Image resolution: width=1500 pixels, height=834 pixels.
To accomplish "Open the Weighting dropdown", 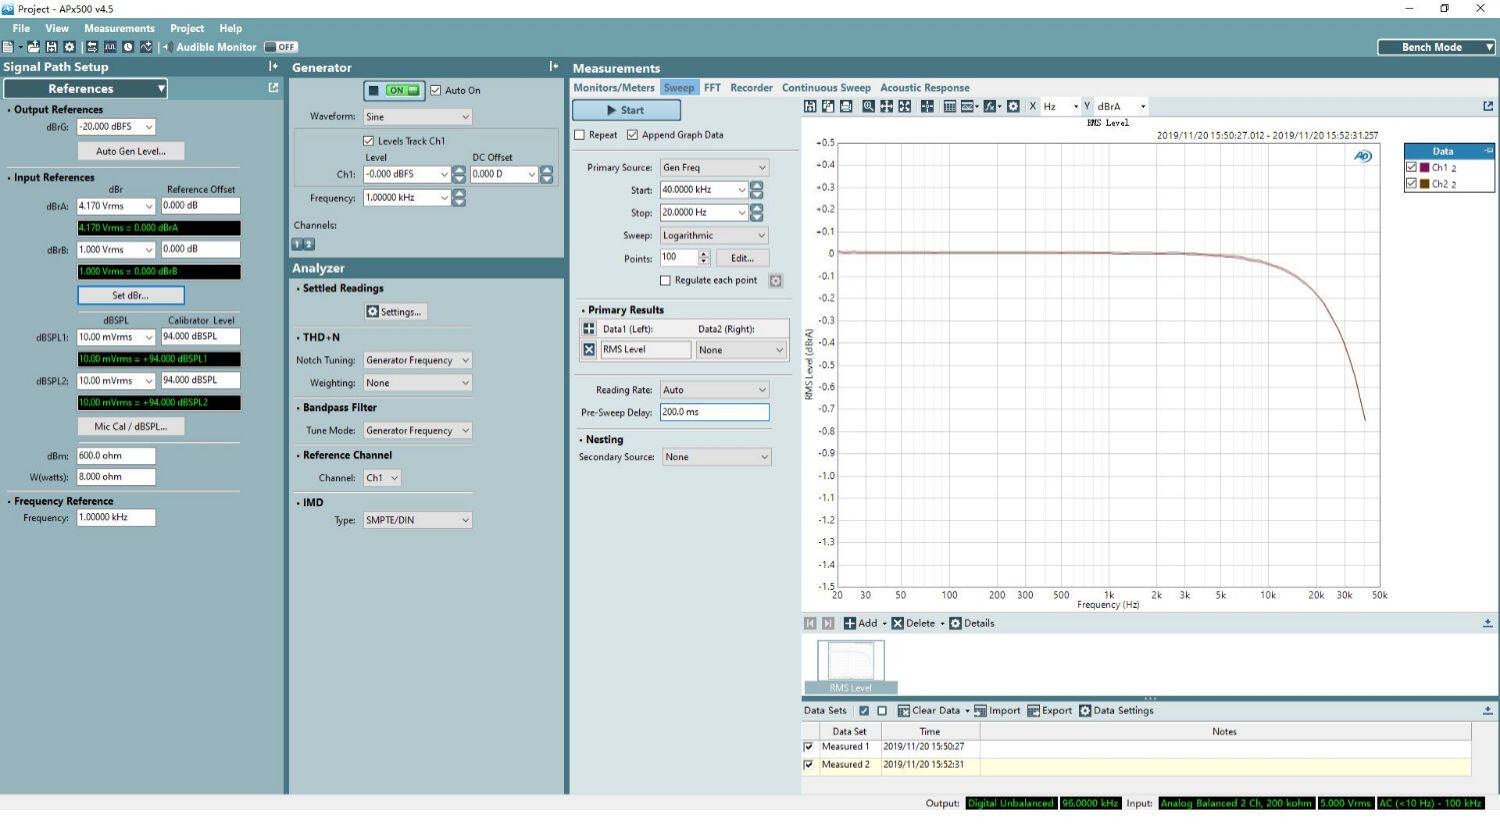I will pyautogui.click(x=417, y=383).
